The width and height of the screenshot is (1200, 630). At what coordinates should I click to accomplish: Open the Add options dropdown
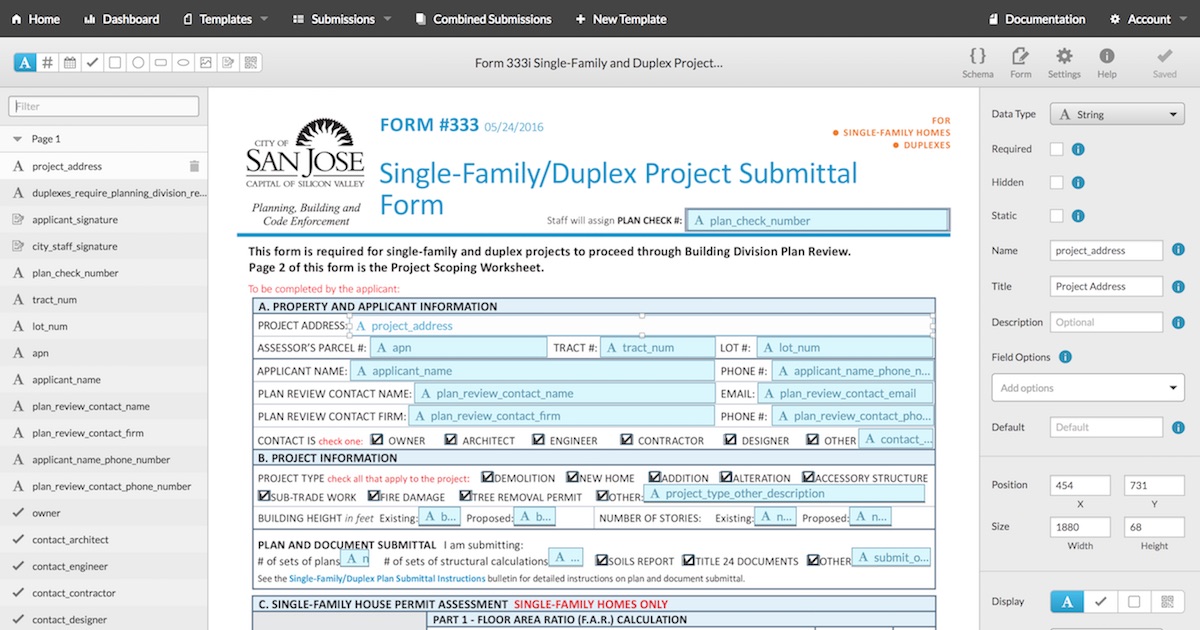(1087, 387)
